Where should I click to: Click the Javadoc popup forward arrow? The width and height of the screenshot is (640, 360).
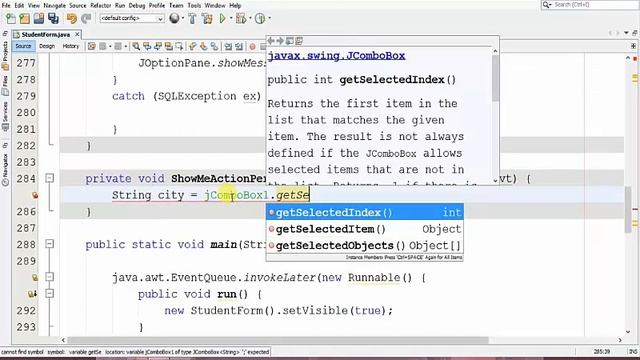point(280,41)
